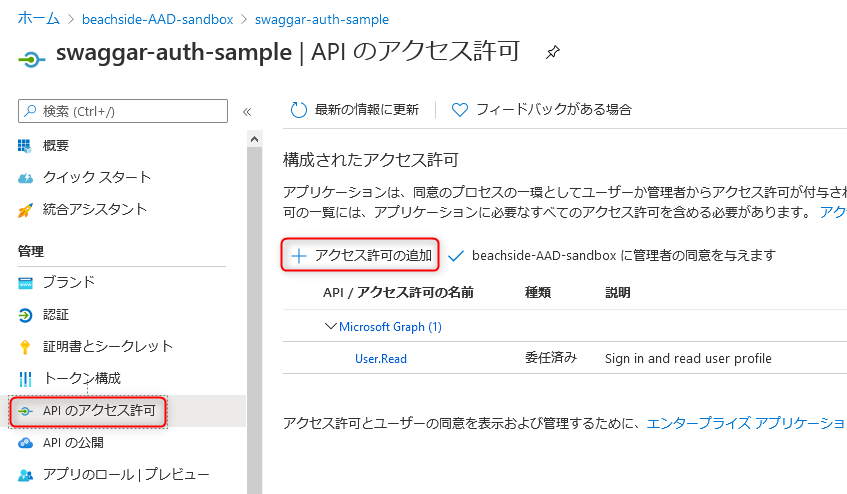Click the 概要 grid icon
847x494 pixels.
[25, 146]
